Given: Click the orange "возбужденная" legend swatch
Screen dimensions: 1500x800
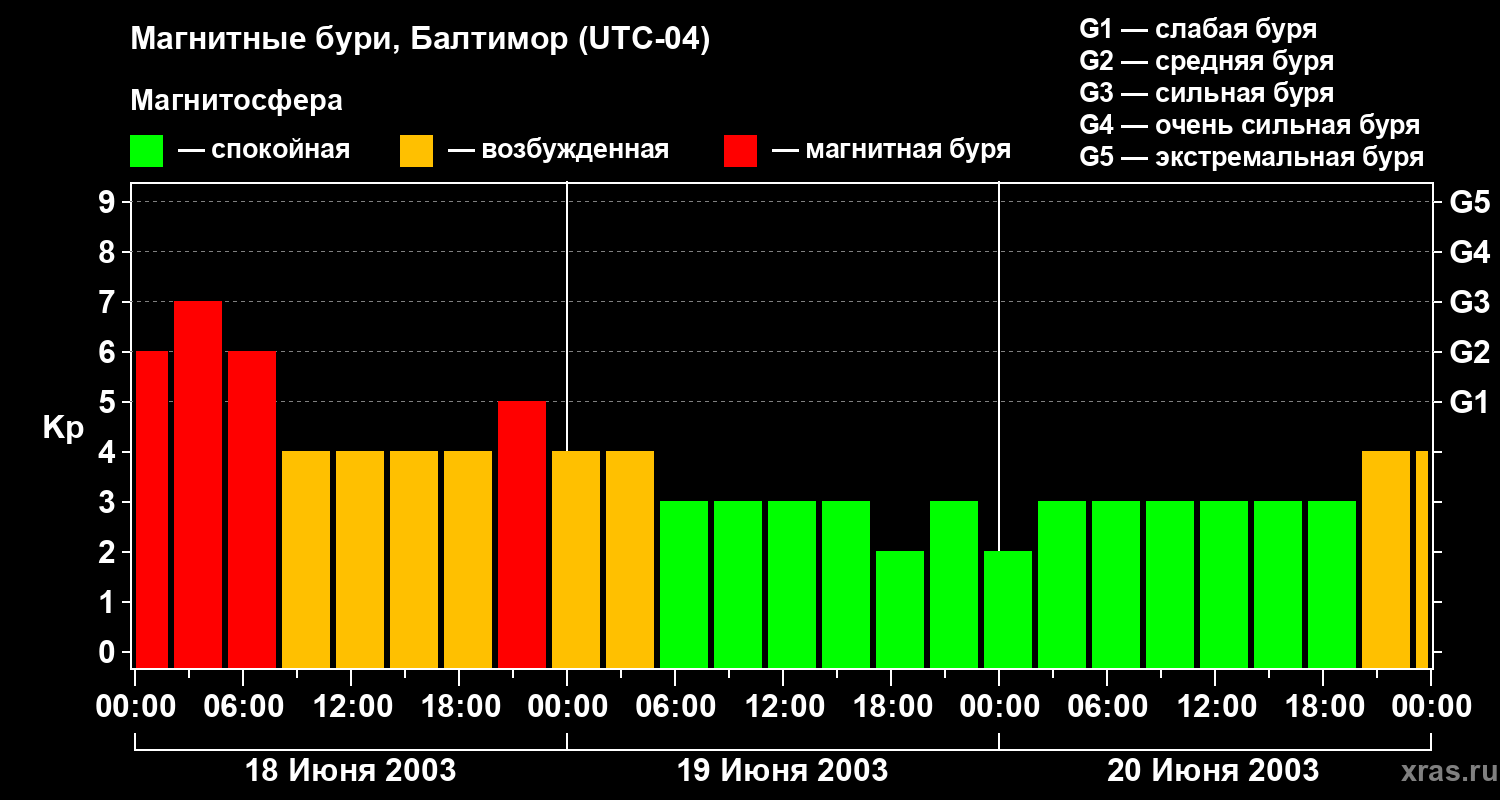Looking at the screenshot, I should coord(416,151).
